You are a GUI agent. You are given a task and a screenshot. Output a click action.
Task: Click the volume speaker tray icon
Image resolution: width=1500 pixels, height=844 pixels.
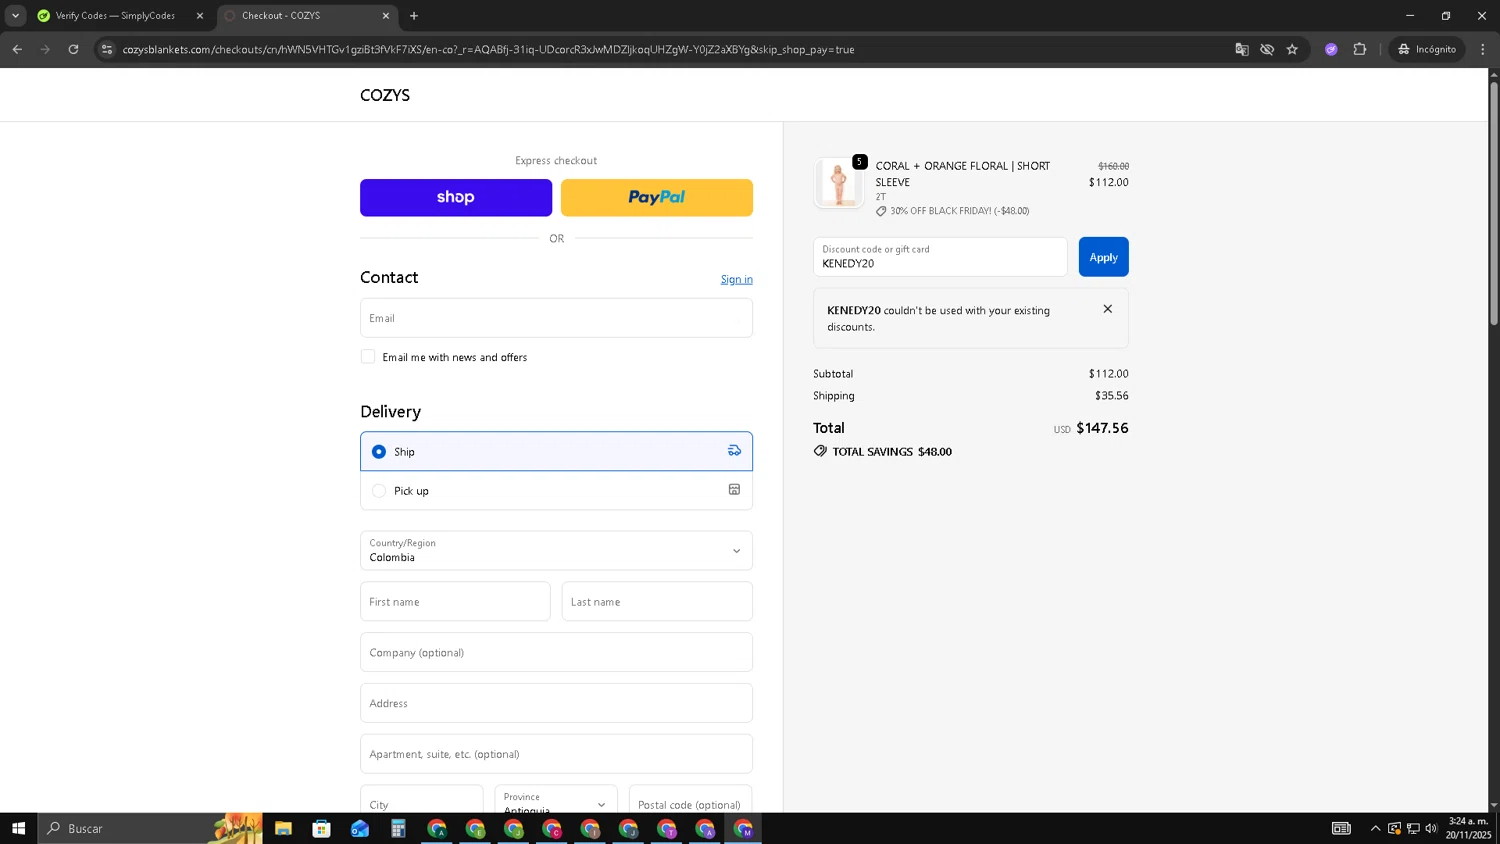coord(1431,828)
